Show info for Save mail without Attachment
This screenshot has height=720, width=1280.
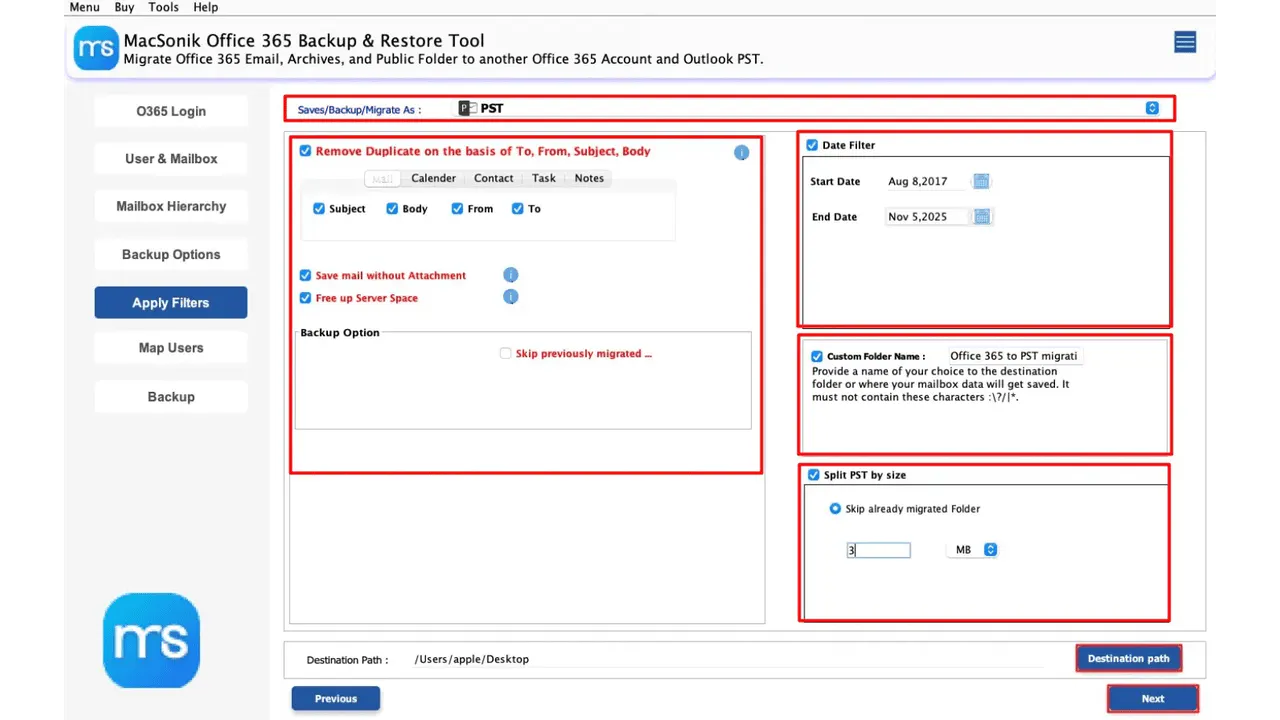pos(510,275)
